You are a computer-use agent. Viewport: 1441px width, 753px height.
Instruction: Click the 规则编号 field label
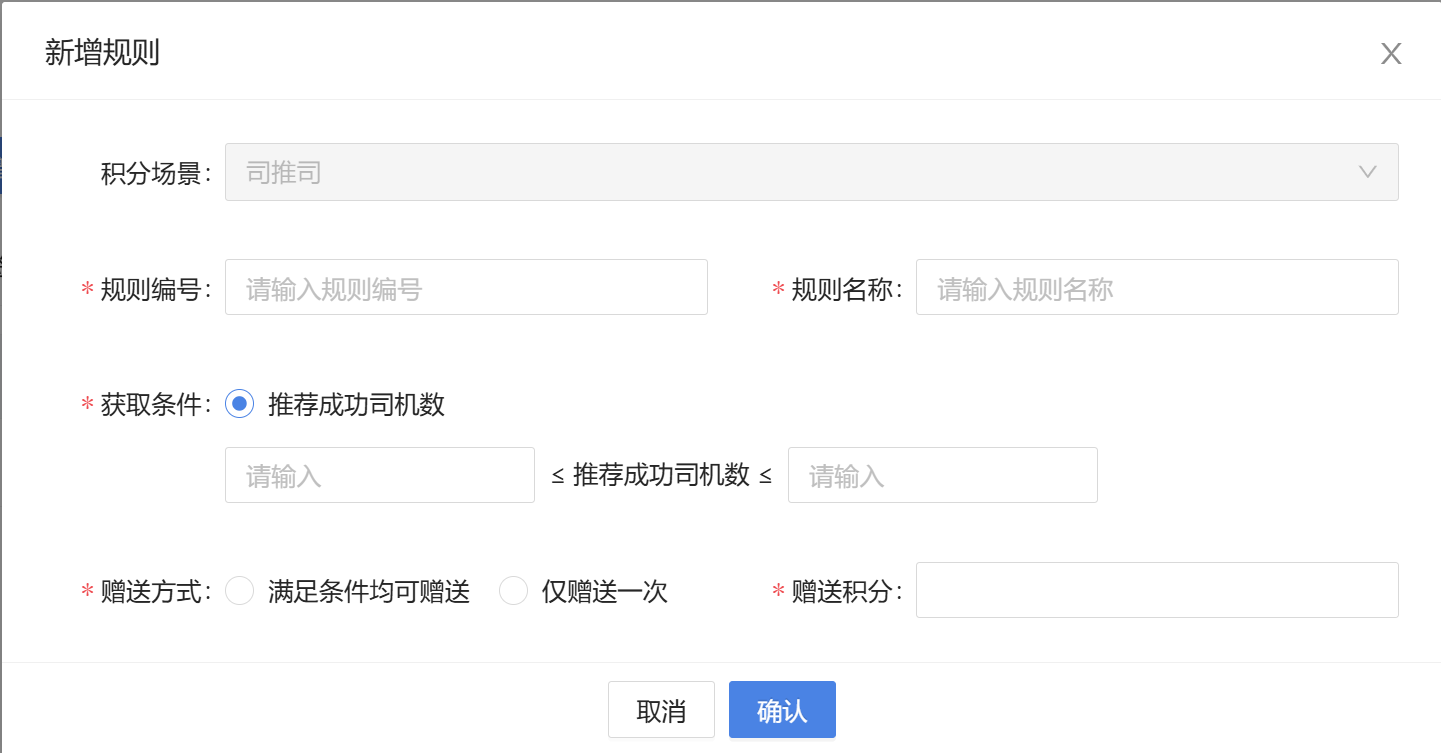155,289
